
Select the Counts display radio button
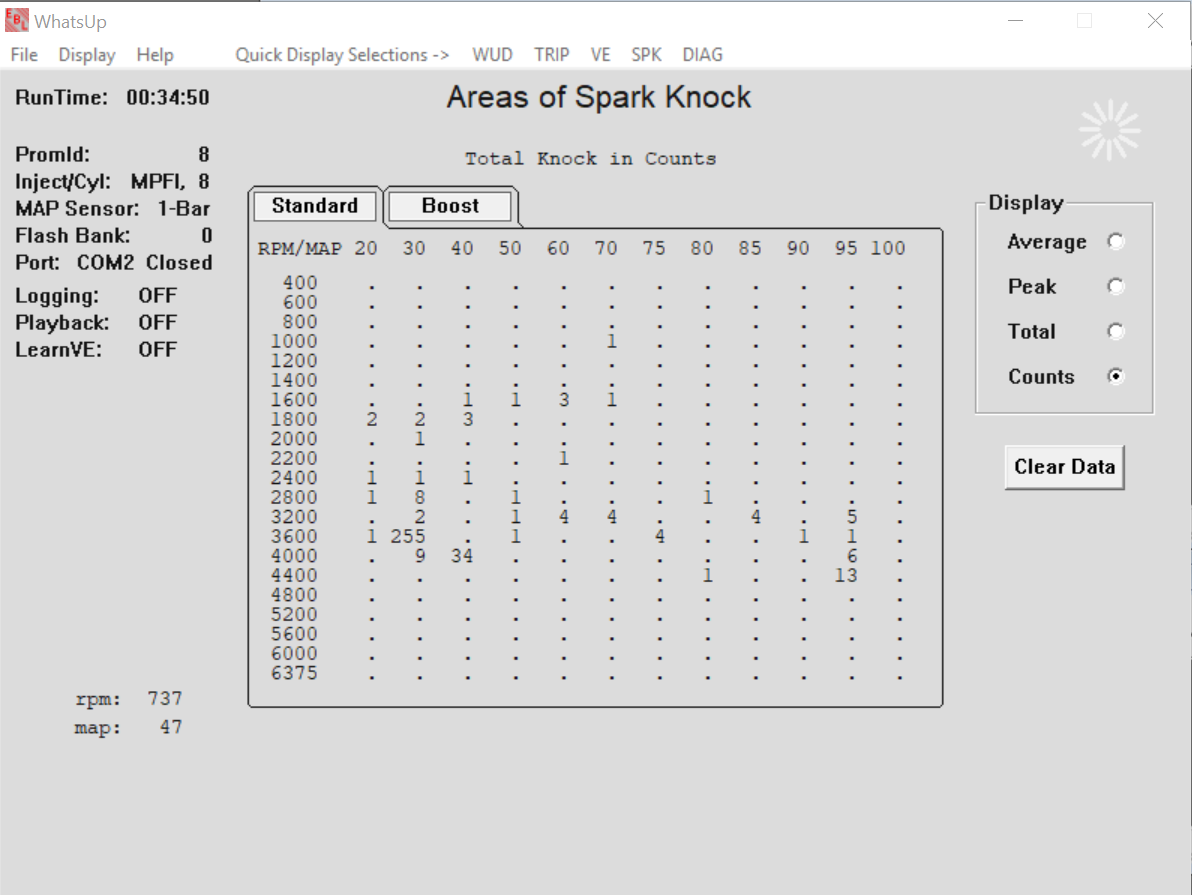click(x=1116, y=377)
